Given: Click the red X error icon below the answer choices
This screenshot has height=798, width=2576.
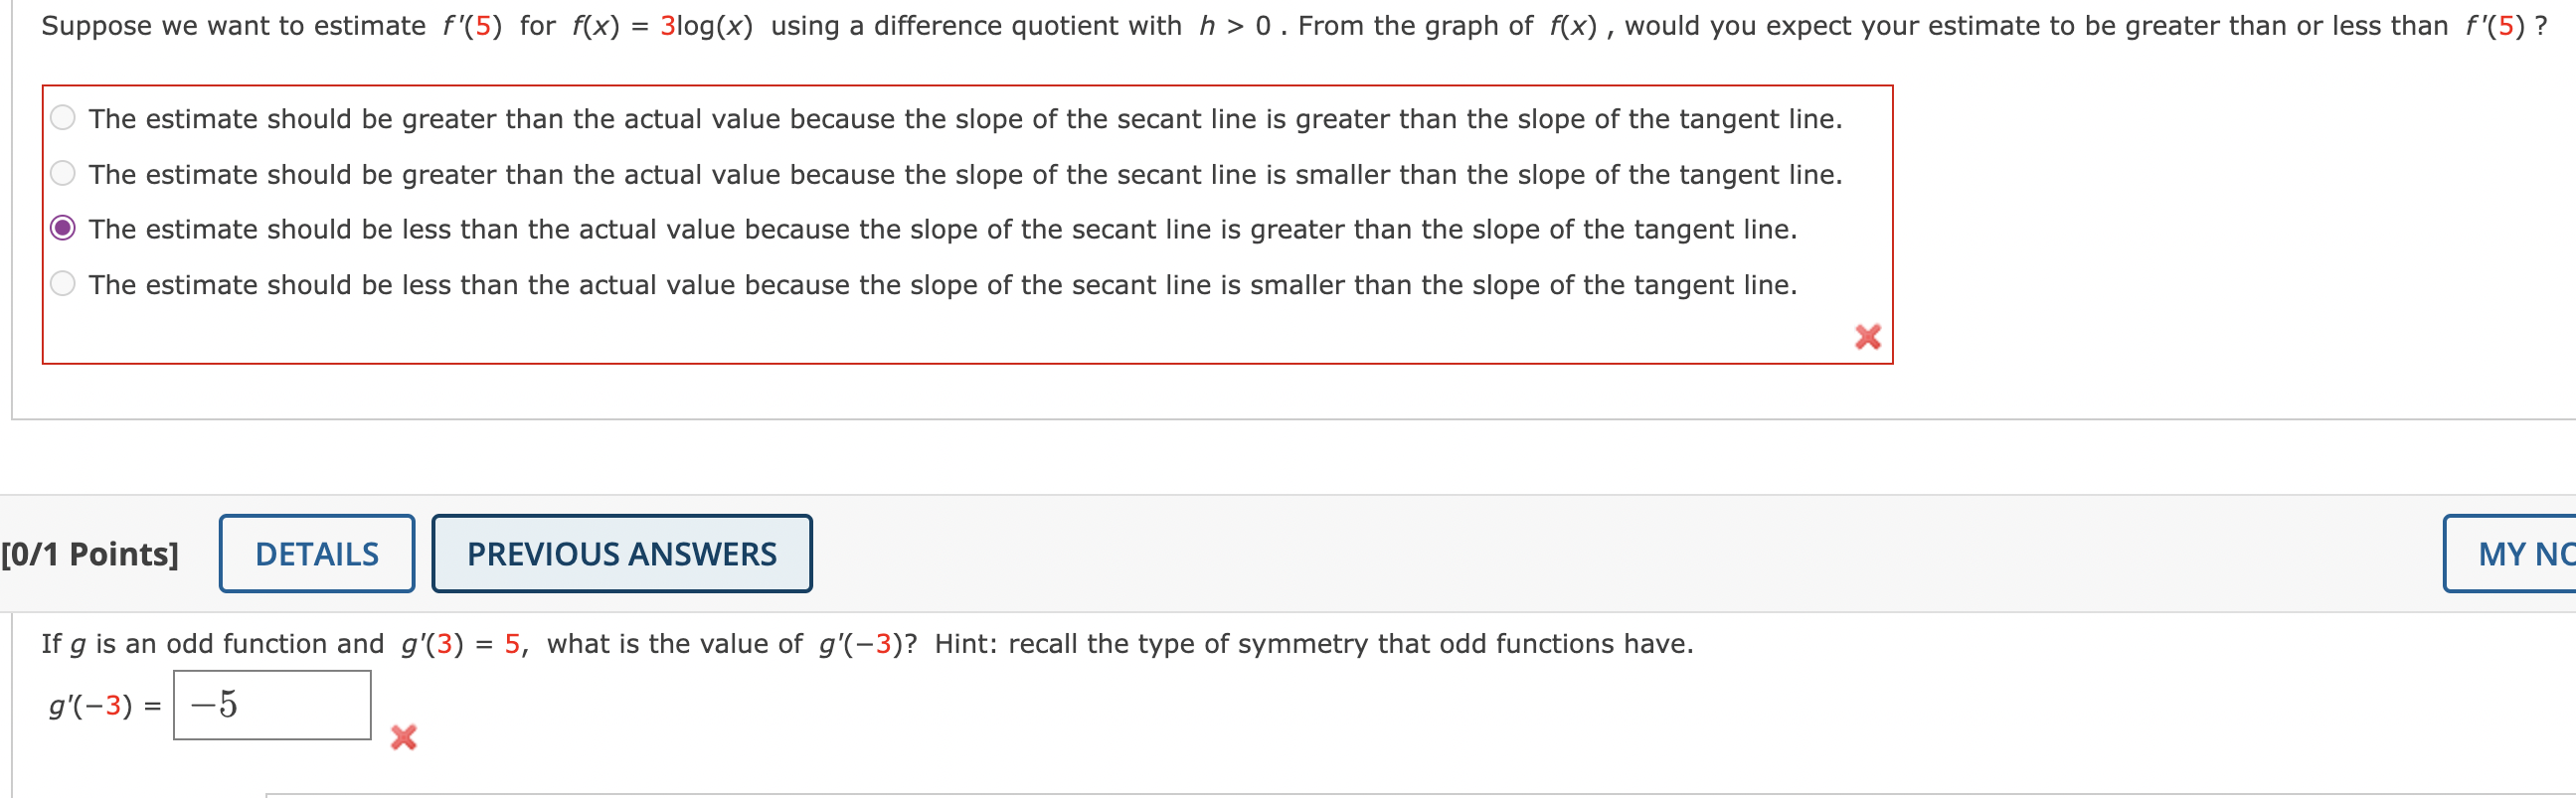Looking at the screenshot, I should click(1866, 337).
